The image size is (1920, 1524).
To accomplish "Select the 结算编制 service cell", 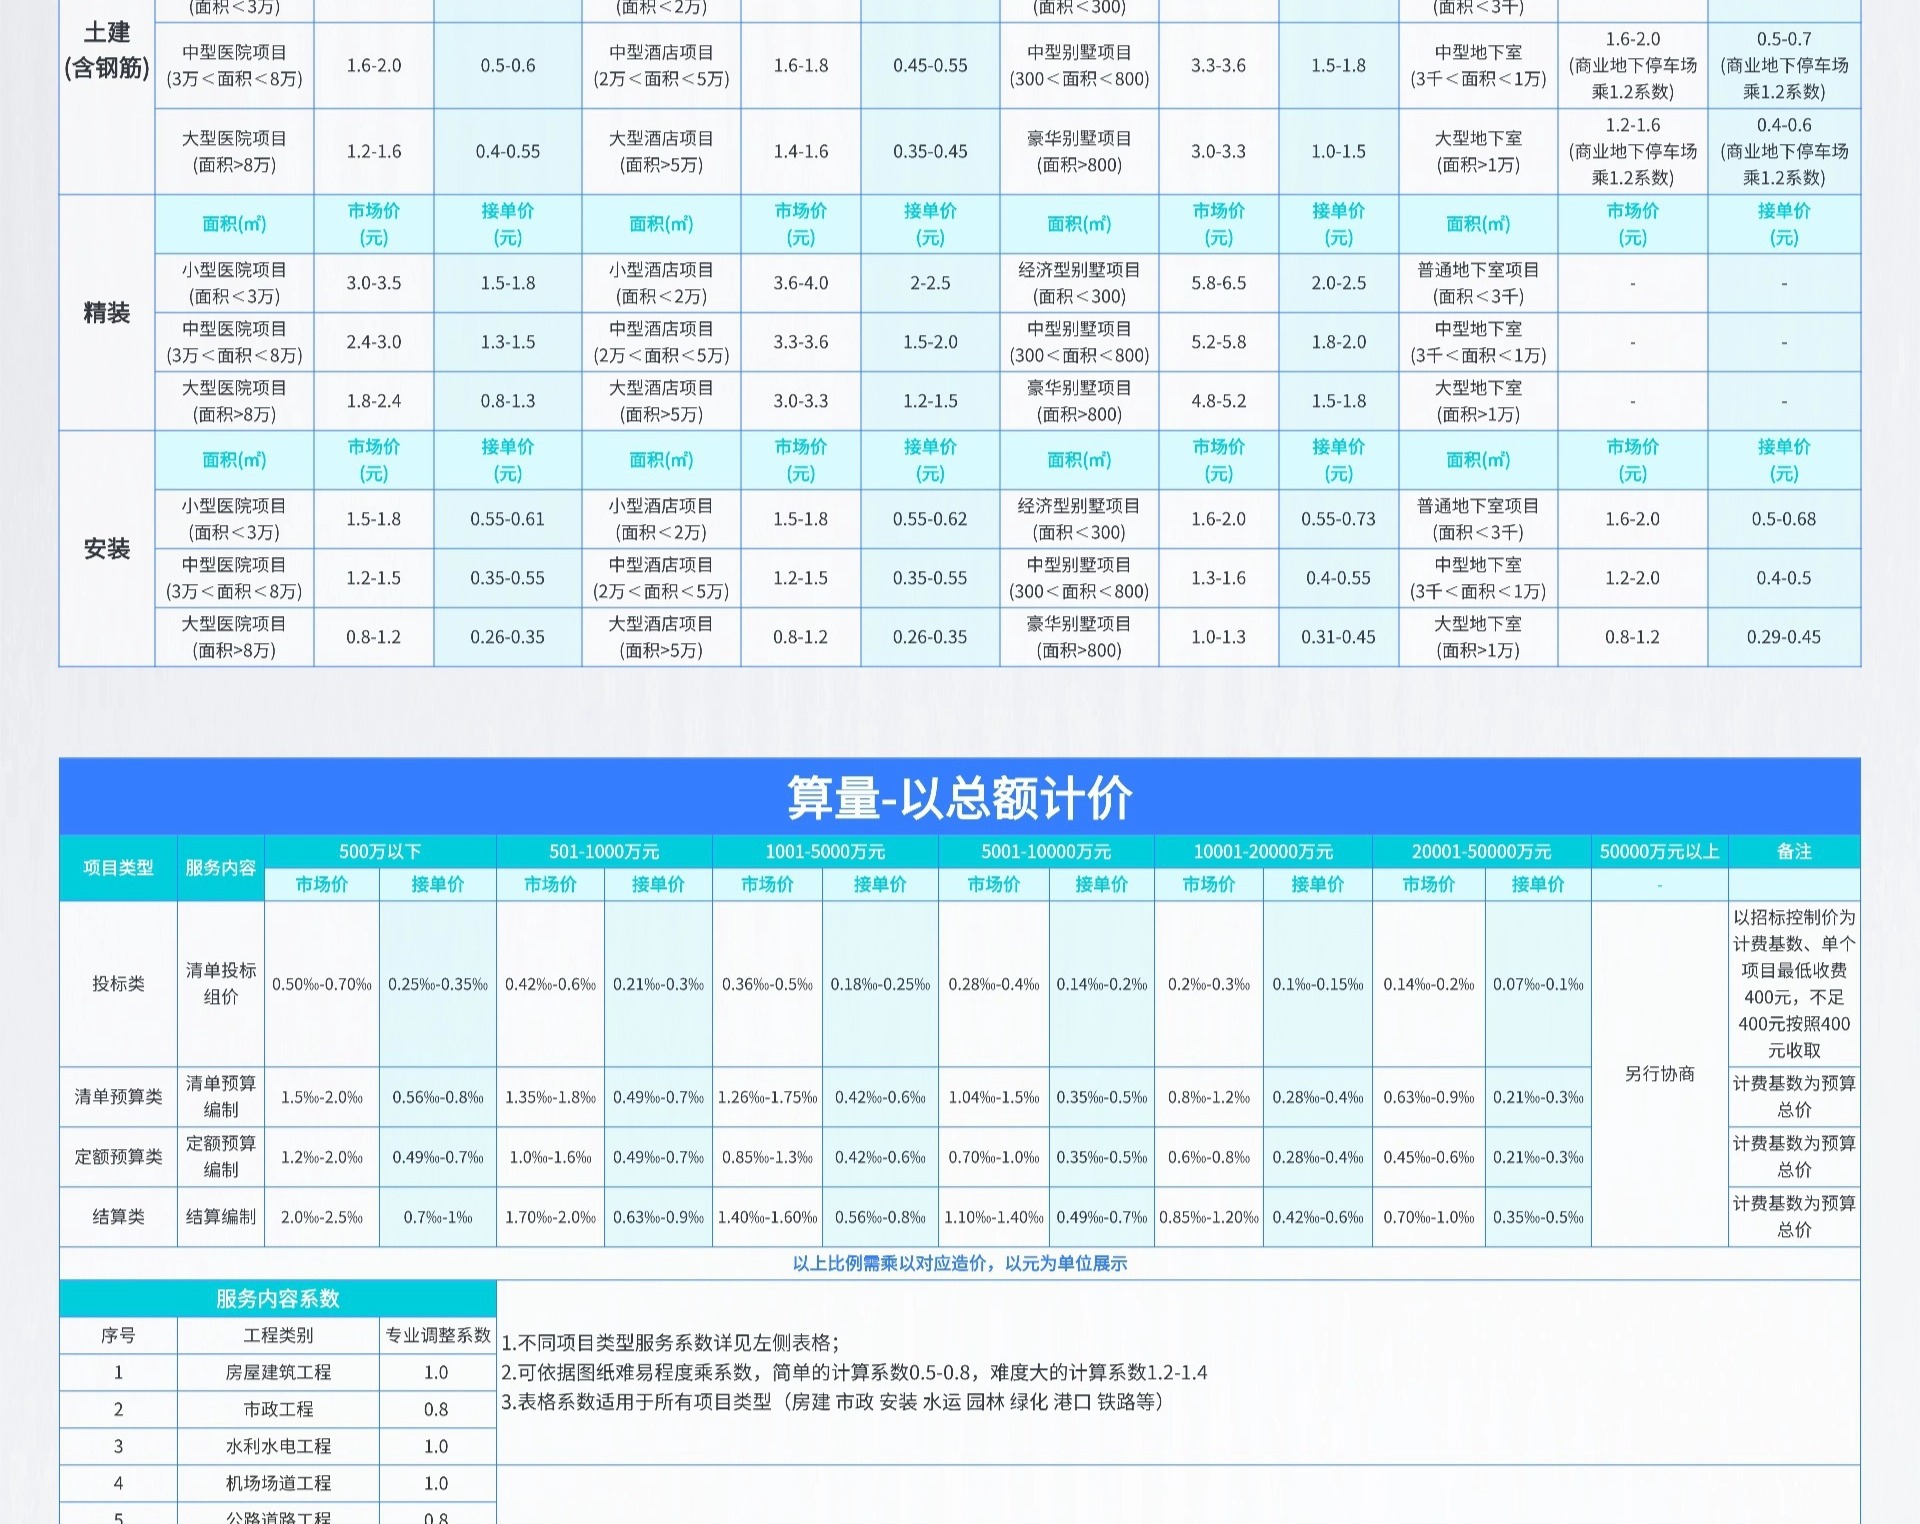I will (x=220, y=1217).
